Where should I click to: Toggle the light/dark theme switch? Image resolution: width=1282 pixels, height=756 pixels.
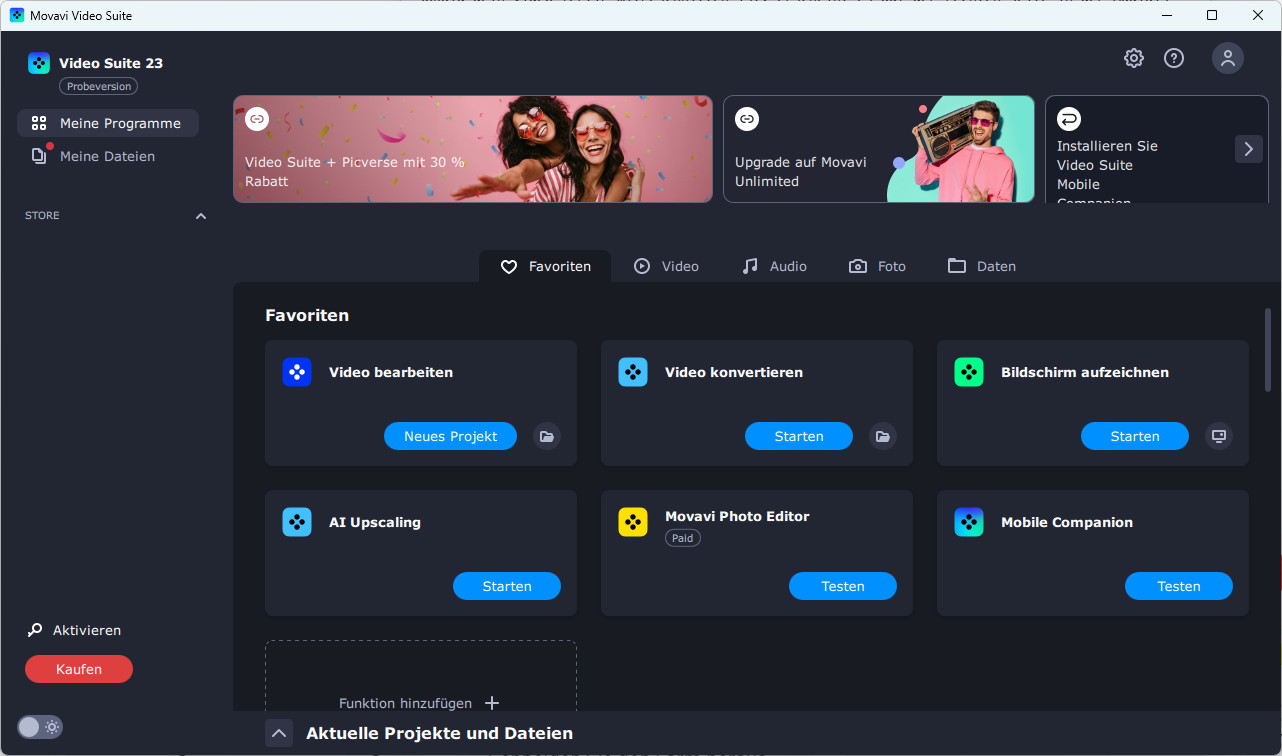[40, 727]
